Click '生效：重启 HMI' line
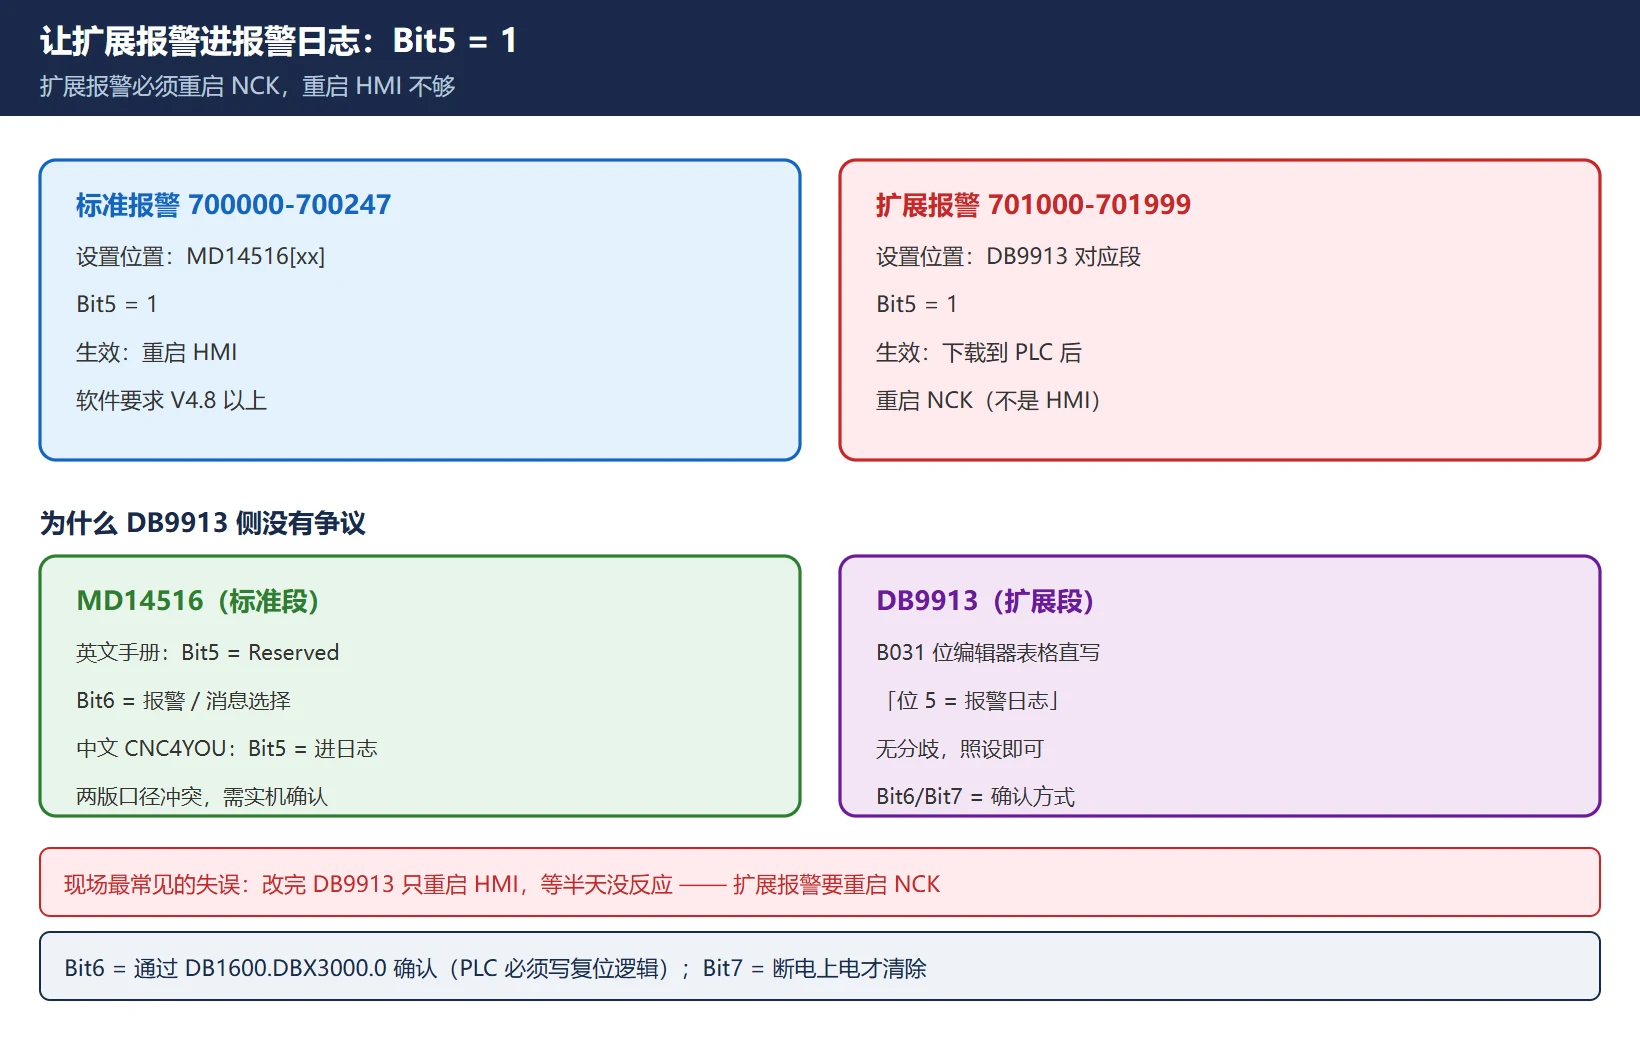Image resolution: width=1640 pixels, height=1040 pixels. coord(156,353)
